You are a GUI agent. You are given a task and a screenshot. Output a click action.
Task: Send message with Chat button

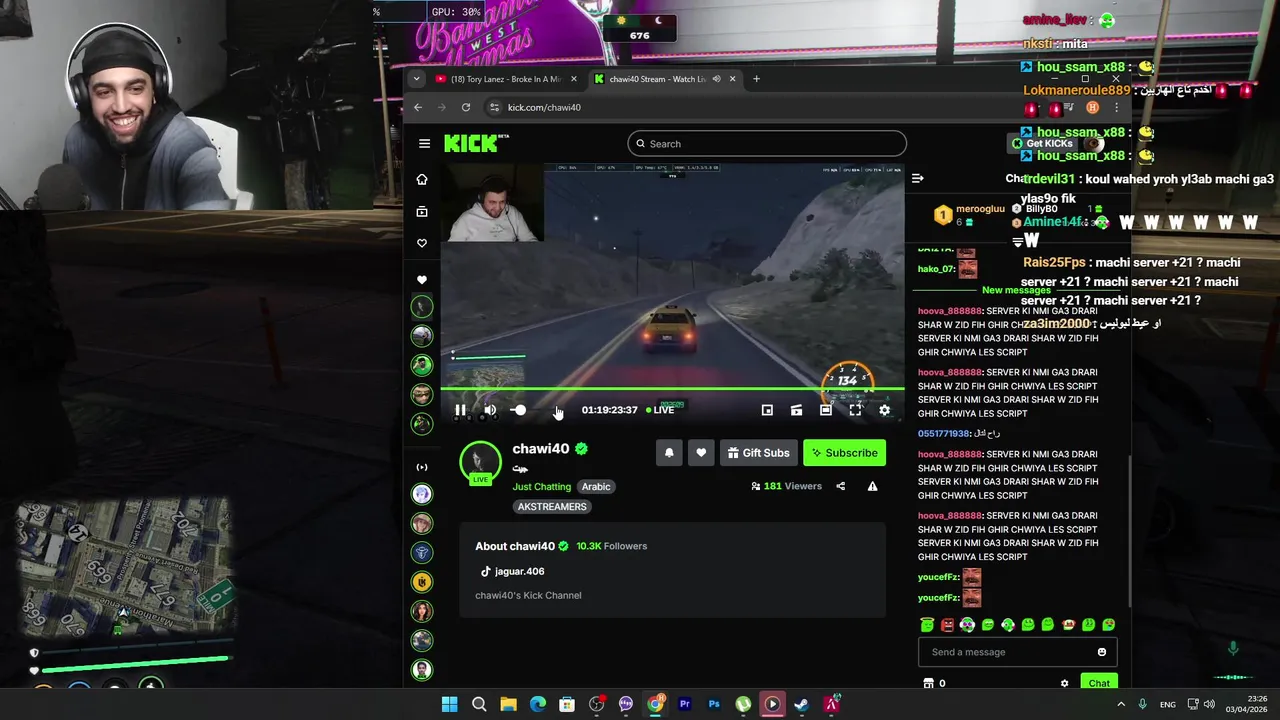point(1099,683)
